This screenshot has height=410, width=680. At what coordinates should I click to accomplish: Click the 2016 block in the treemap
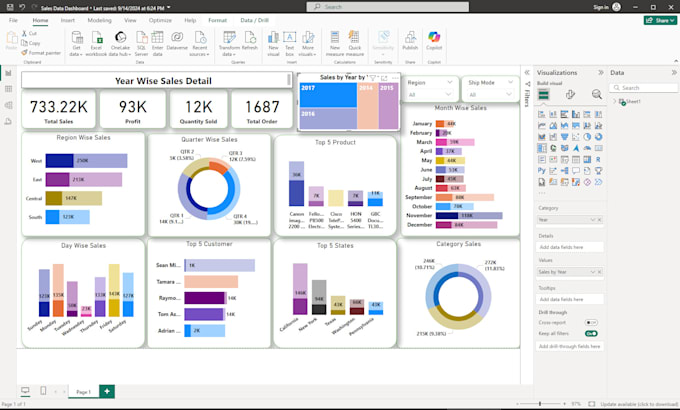[328, 118]
